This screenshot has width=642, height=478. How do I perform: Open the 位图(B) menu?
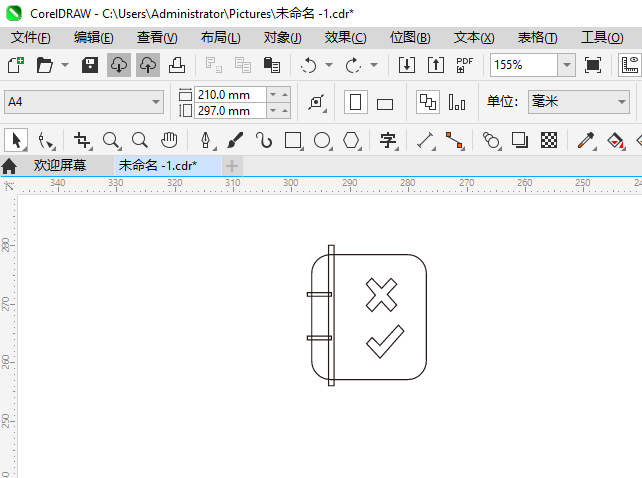(410, 38)
